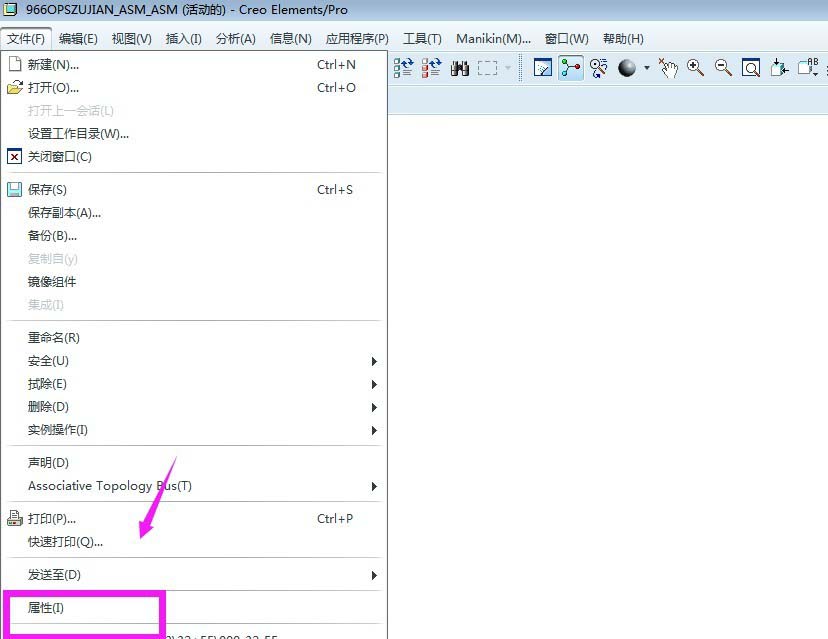Click Ctrl+P shortcut text
The width and height of the screenshot is (828, 639).
point(335,519)
